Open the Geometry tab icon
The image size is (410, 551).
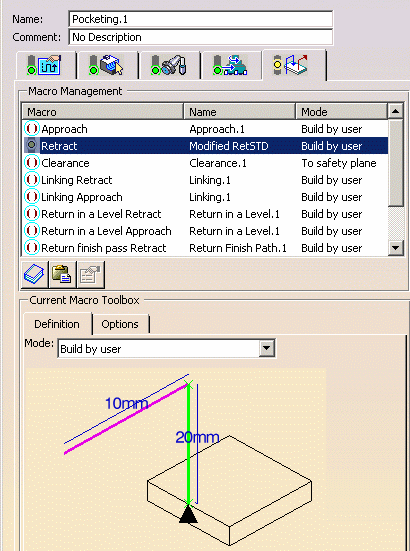coord(106,65)
